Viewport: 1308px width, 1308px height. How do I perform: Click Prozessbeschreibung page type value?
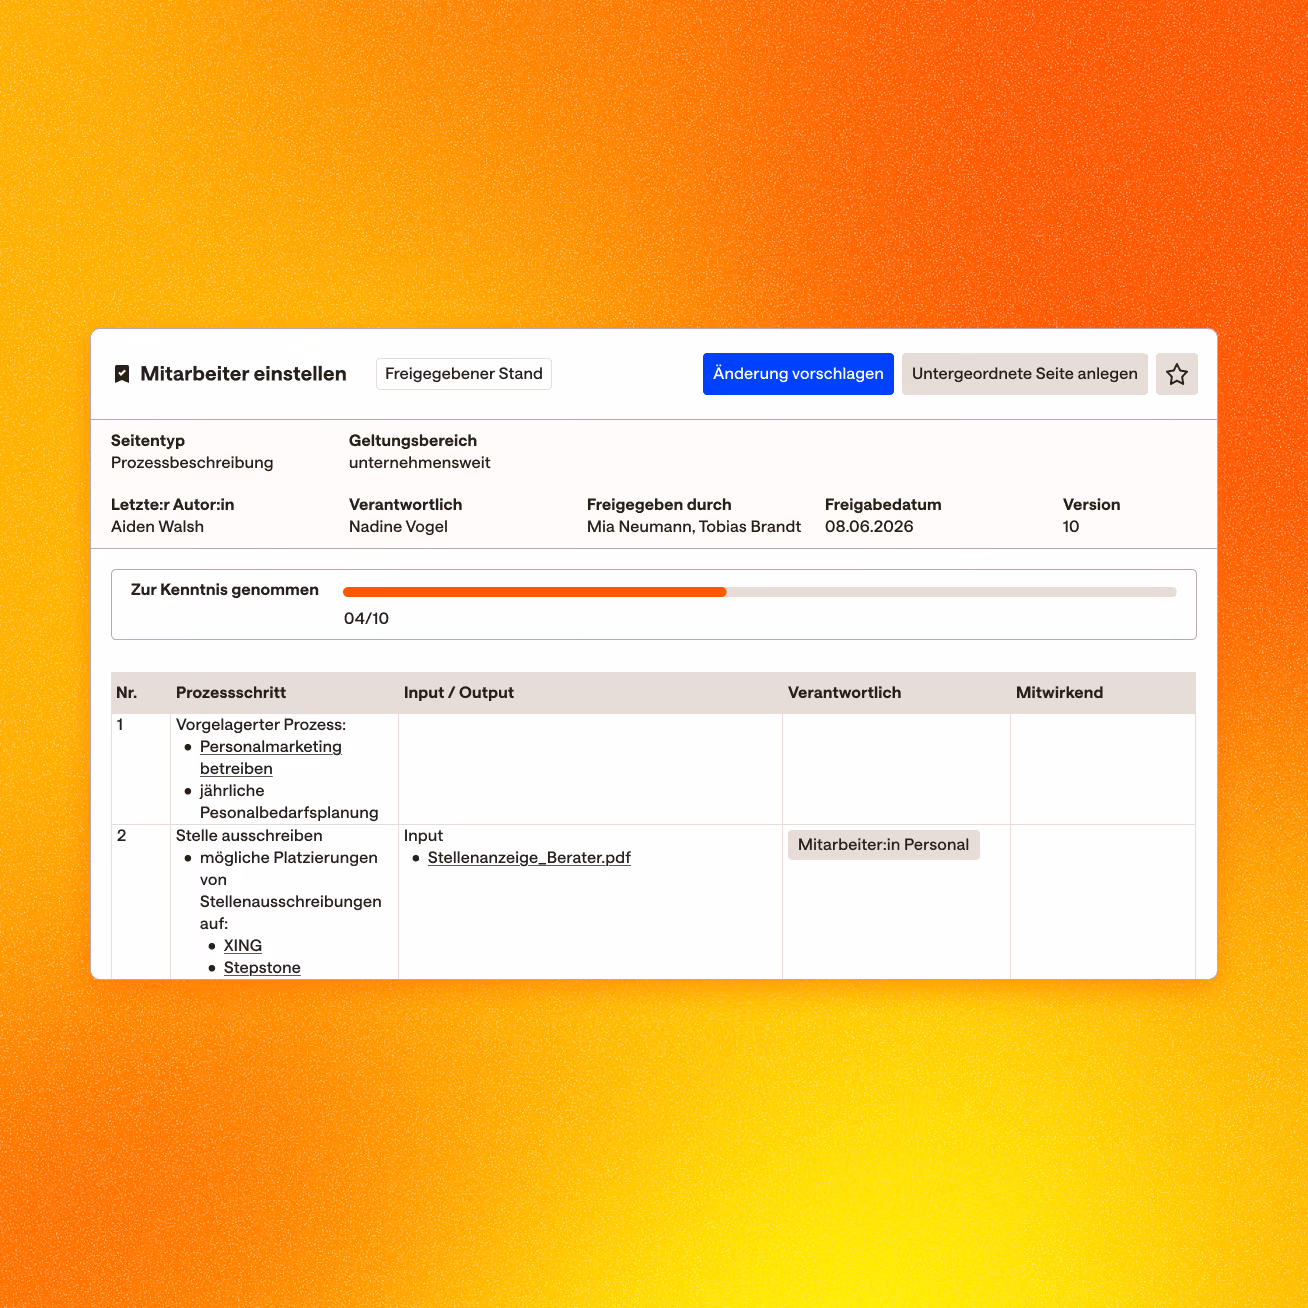tap(192, 463)
